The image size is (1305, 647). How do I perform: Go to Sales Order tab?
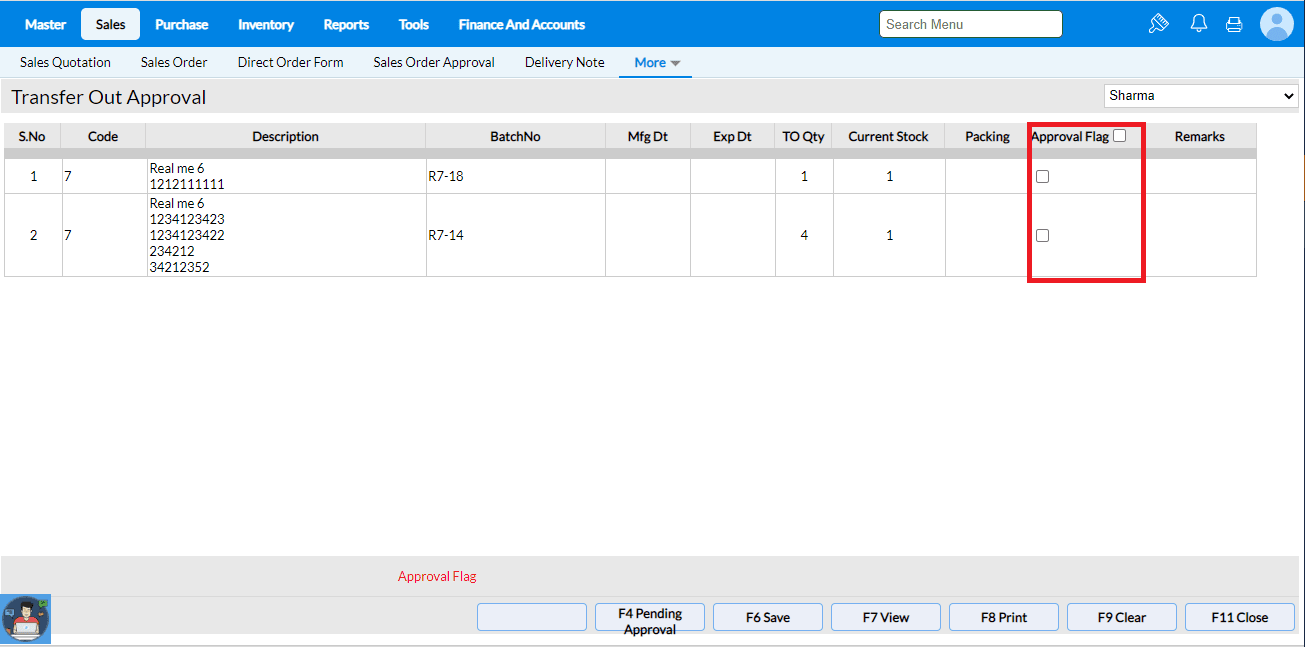pos(174,62)
